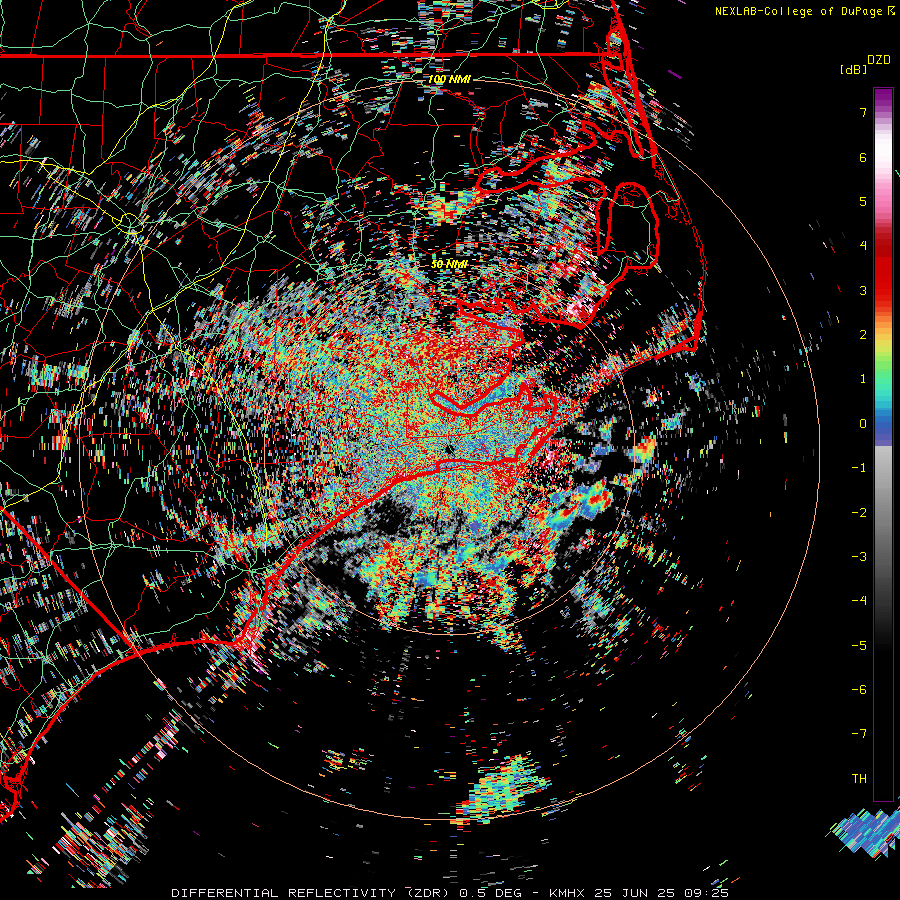
Task: Click the ZDR color scale bar
Action: tap(883, 444)
